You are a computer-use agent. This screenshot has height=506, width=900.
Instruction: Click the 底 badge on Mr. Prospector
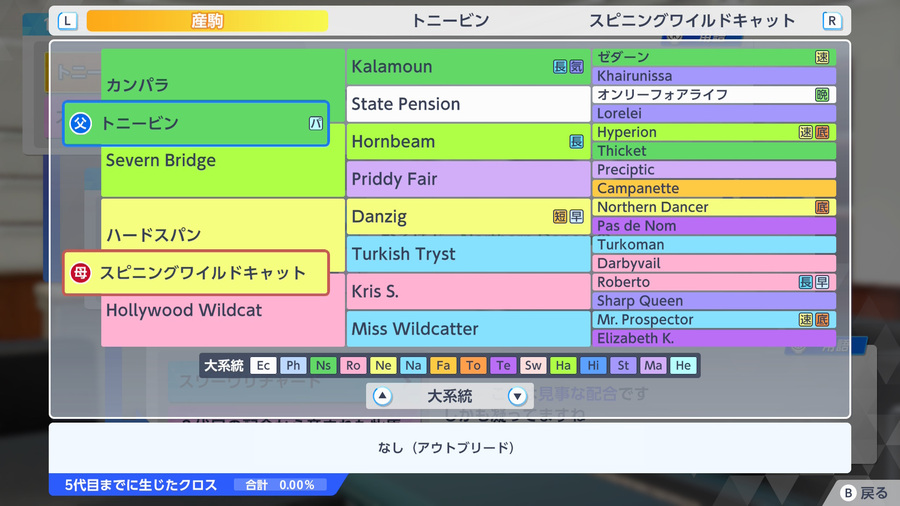[x=822, y=320]
